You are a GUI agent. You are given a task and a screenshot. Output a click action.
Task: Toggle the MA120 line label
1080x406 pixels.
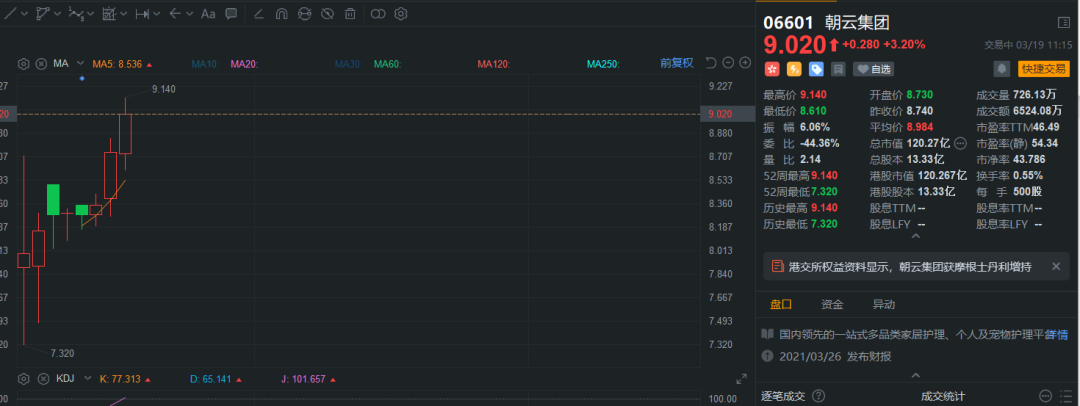click(x=494, y=64)
